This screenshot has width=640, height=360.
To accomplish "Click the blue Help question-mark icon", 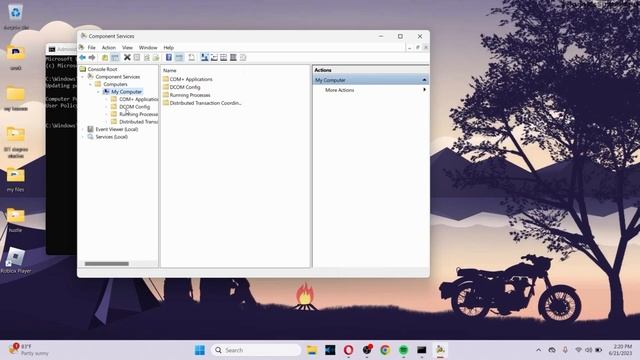I will pyautogui.click(x=169, y=58).
